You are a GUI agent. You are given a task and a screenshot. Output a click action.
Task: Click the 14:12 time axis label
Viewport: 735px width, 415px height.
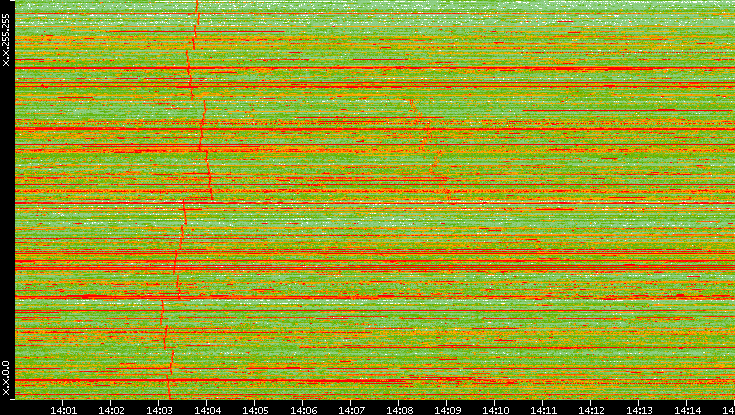coord(592,410)
